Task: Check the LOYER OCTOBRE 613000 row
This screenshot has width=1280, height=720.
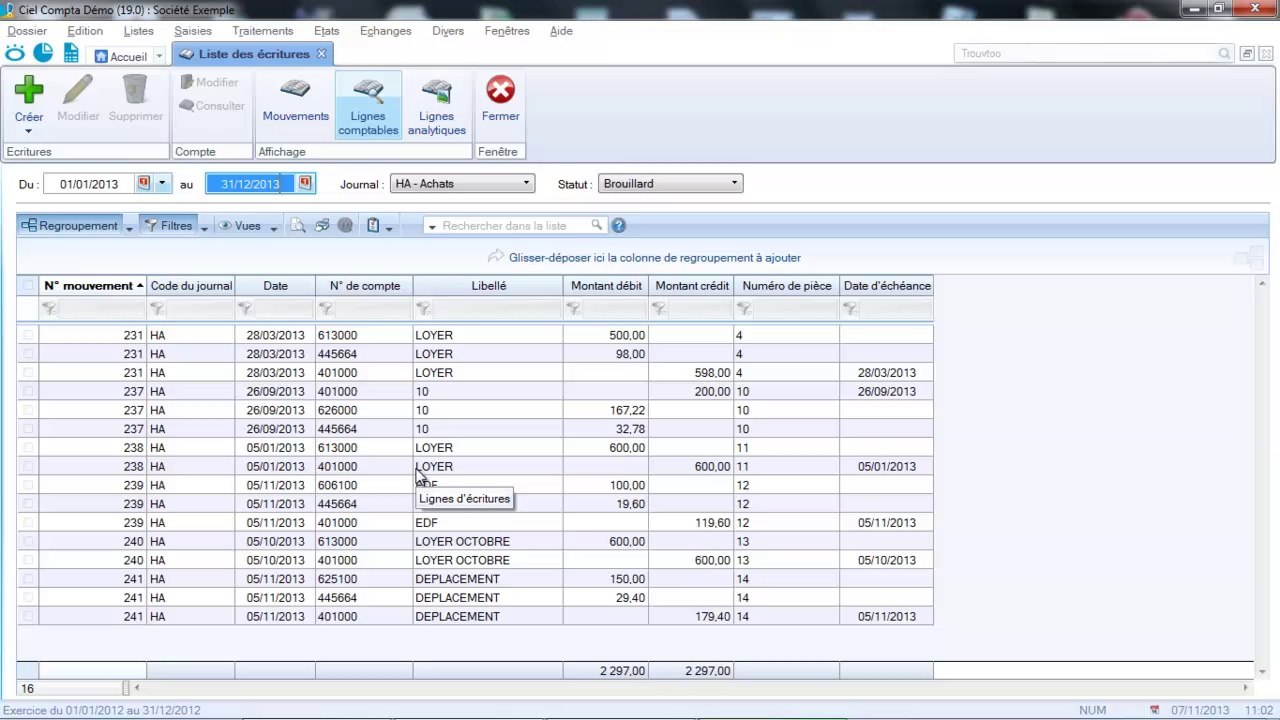Action: (x=28, y=542)
